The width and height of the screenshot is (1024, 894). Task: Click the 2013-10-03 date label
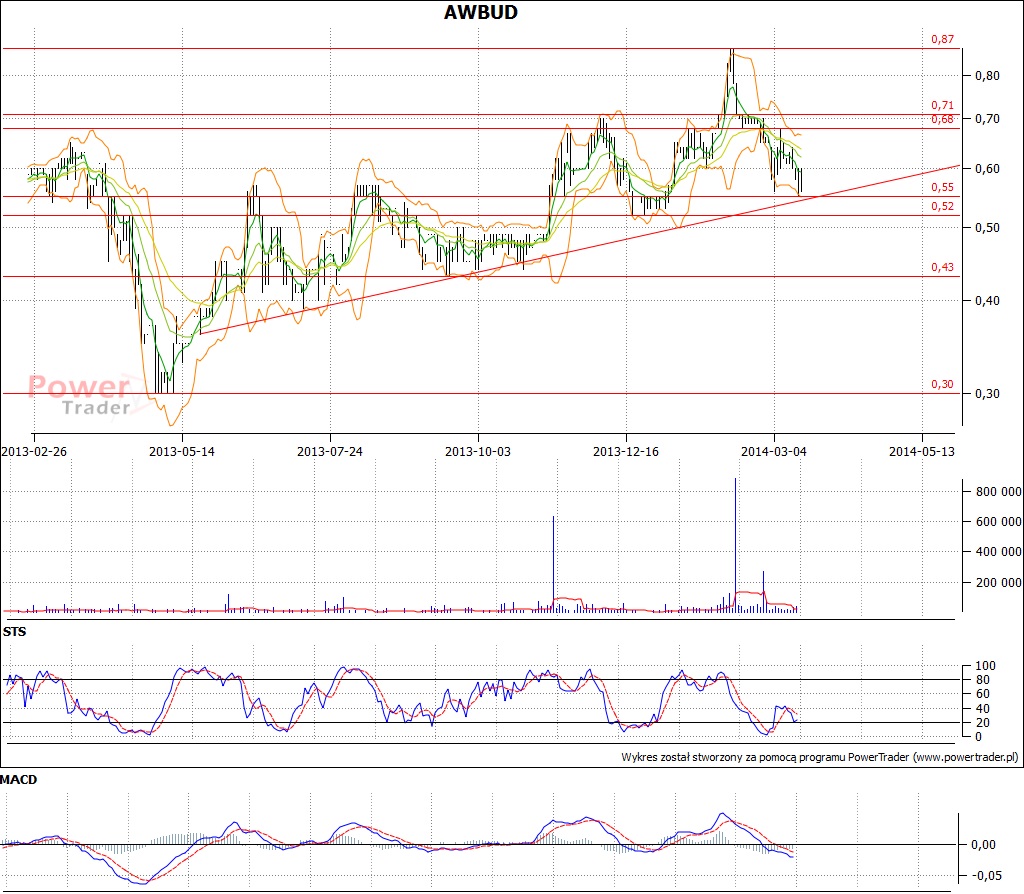coord(478,451)
